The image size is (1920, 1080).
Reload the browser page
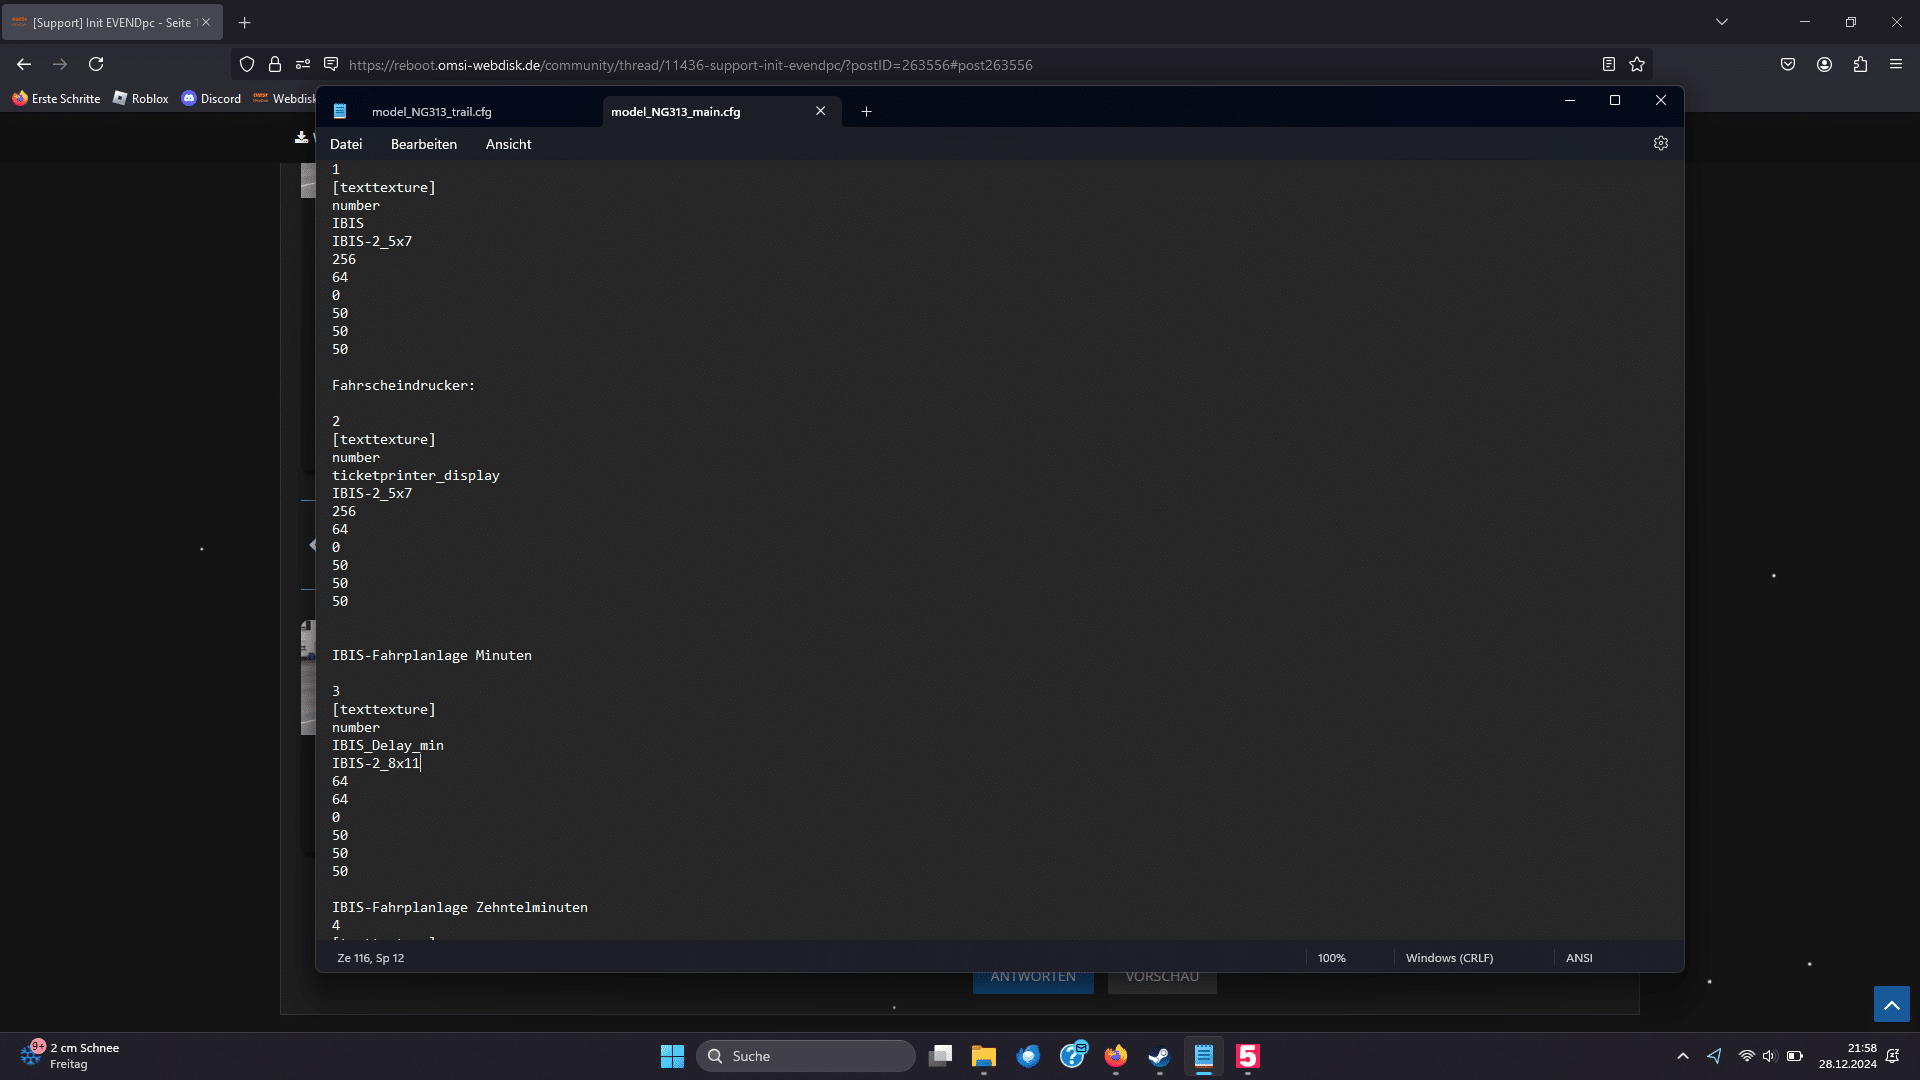(96, 65)
